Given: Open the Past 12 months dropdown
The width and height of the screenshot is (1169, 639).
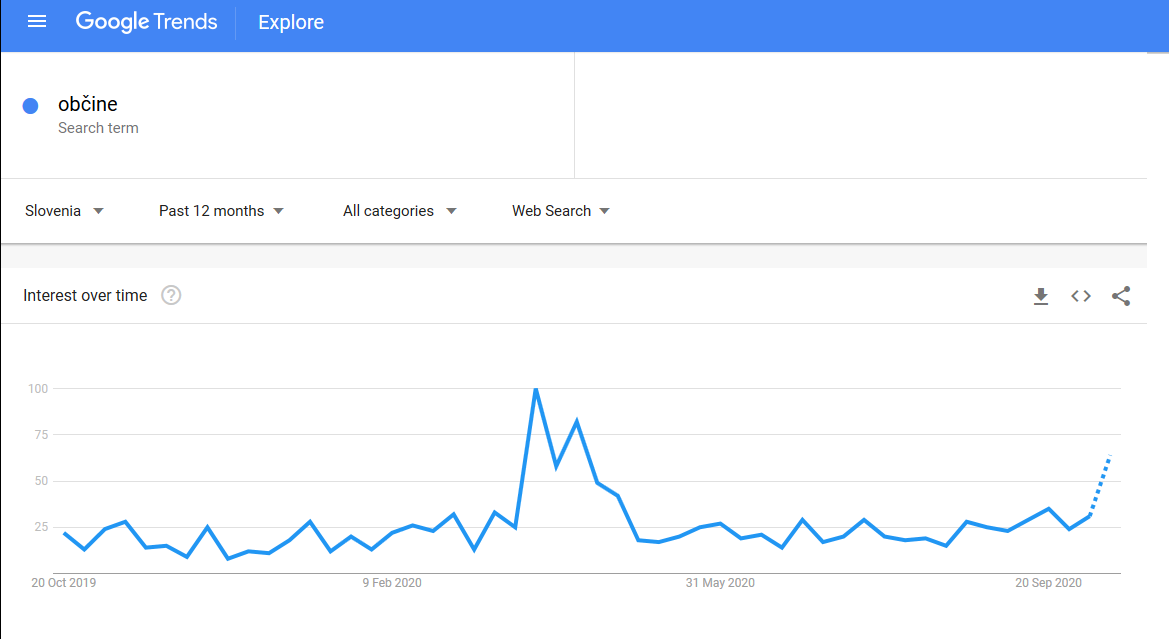Looking at the screenshot, I should coord(221,211).
